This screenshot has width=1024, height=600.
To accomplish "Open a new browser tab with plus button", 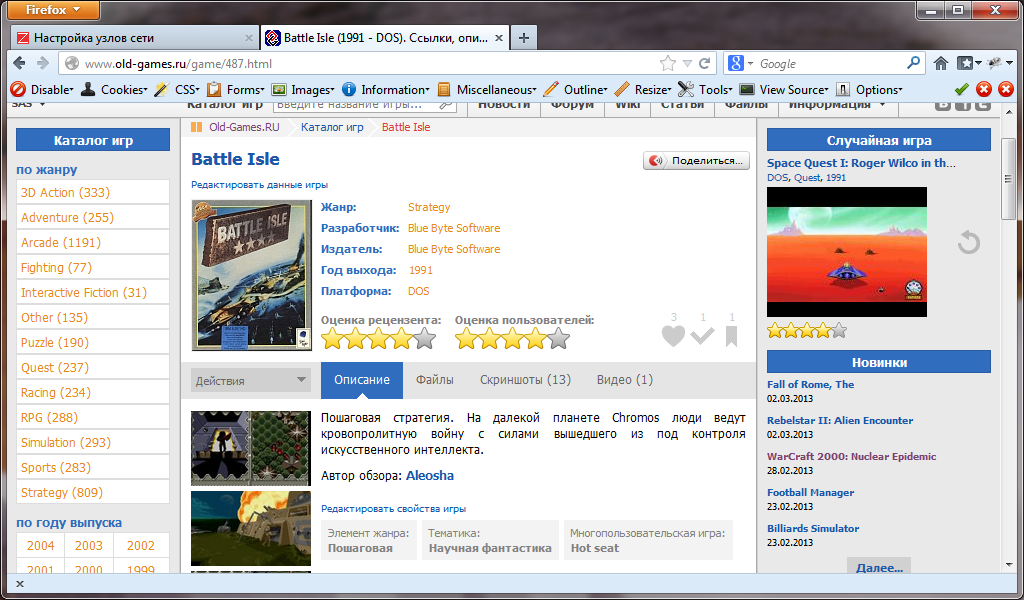I will tap(524, 38).
